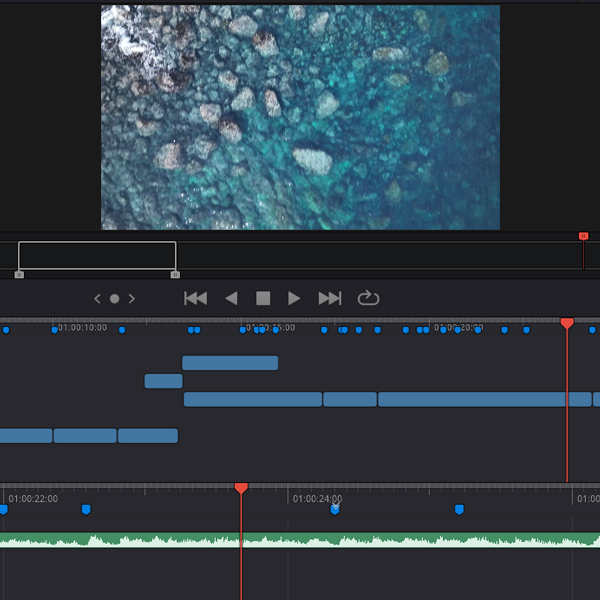
Task: Click the blue marker near 01:00:24:00
Action: coord(335,509)
